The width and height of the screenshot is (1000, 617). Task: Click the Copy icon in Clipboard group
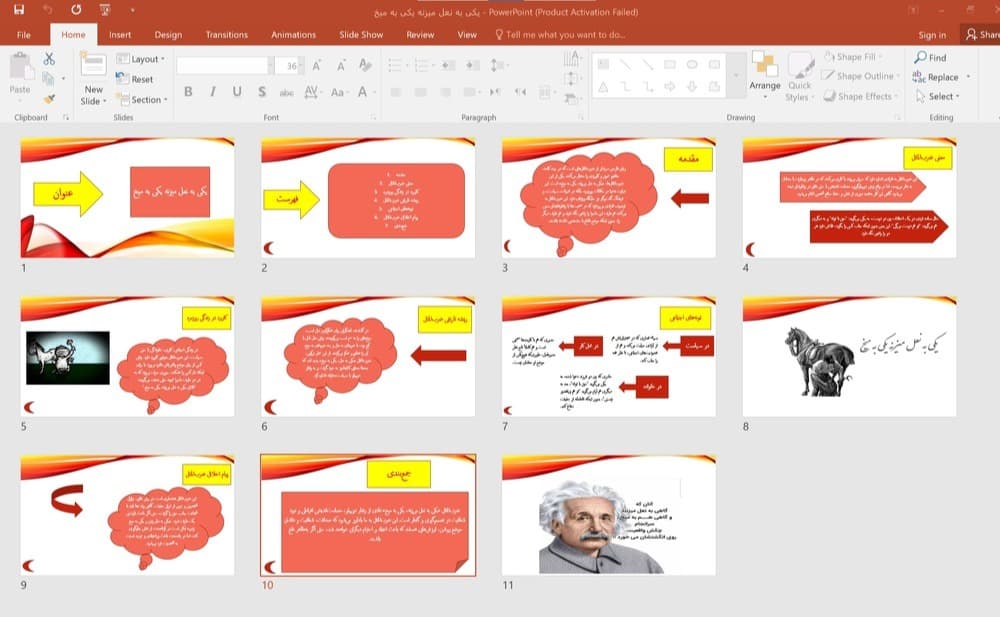pos(48,78)
